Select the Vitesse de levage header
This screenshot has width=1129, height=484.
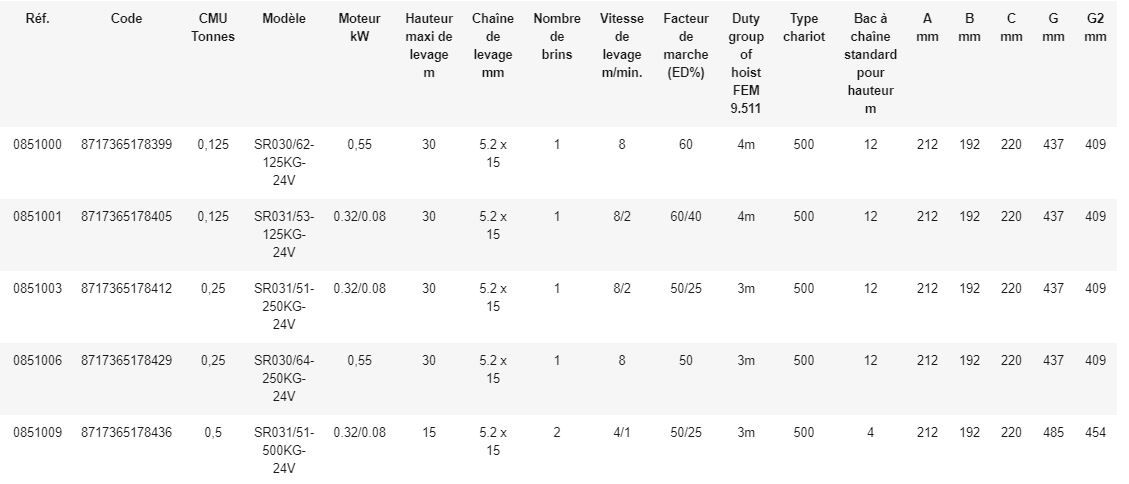tap(622, 46)
